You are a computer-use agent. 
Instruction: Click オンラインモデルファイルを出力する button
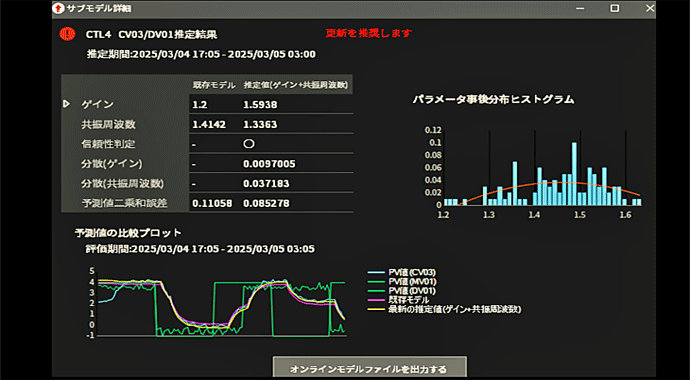pos(369,369)
